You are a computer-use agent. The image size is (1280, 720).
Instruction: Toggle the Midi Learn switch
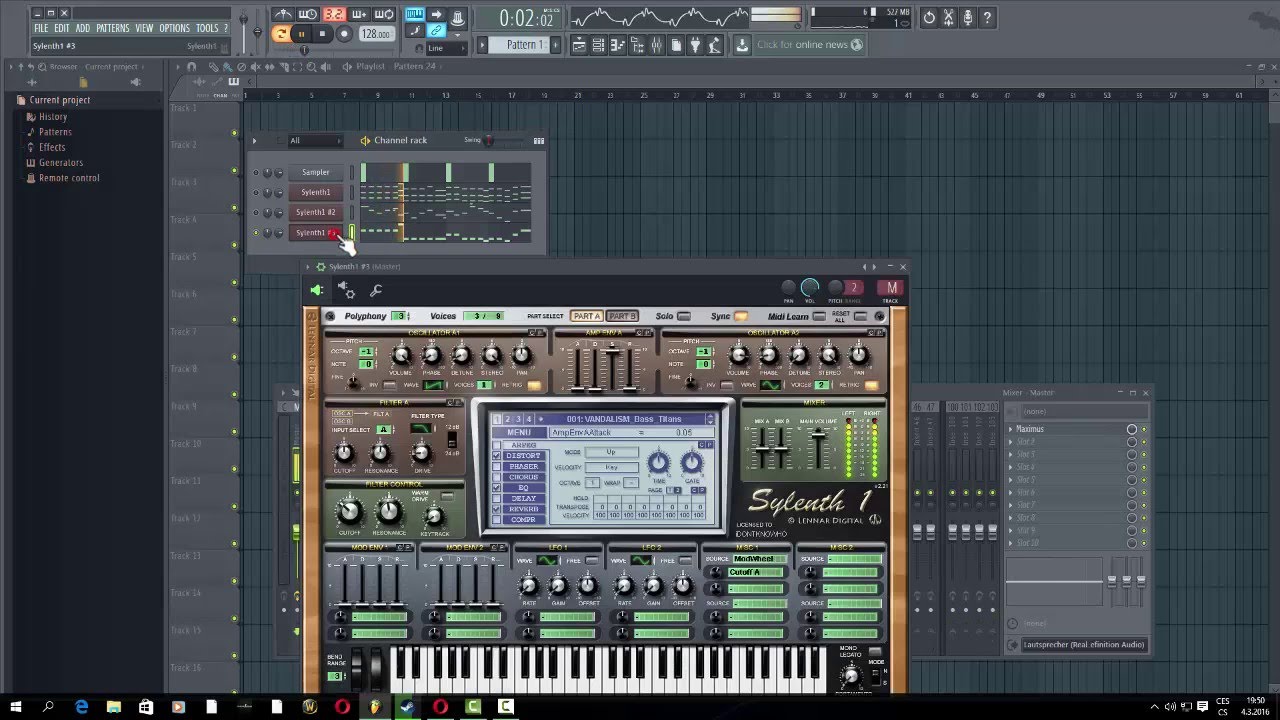tap(819, 316)
